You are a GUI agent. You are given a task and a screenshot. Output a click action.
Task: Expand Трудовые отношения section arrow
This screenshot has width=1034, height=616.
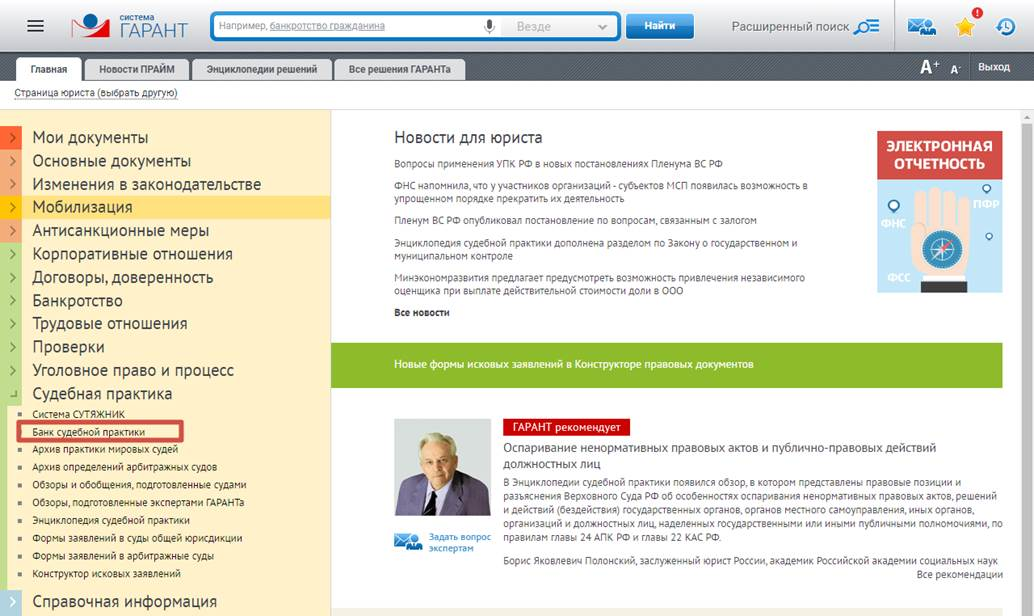[x=11, y=323]
